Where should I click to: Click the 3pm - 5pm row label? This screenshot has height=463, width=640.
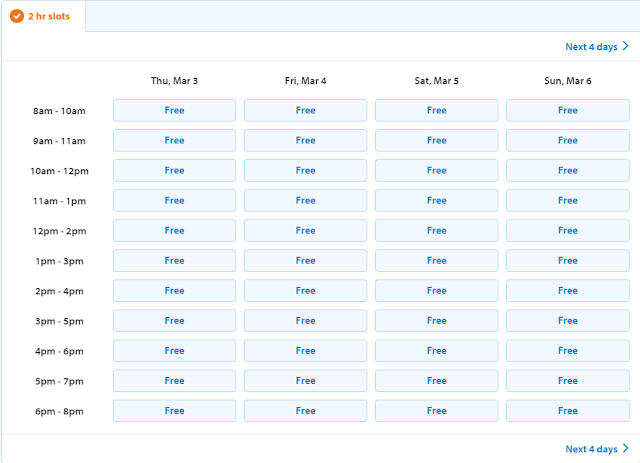(59, 321)
